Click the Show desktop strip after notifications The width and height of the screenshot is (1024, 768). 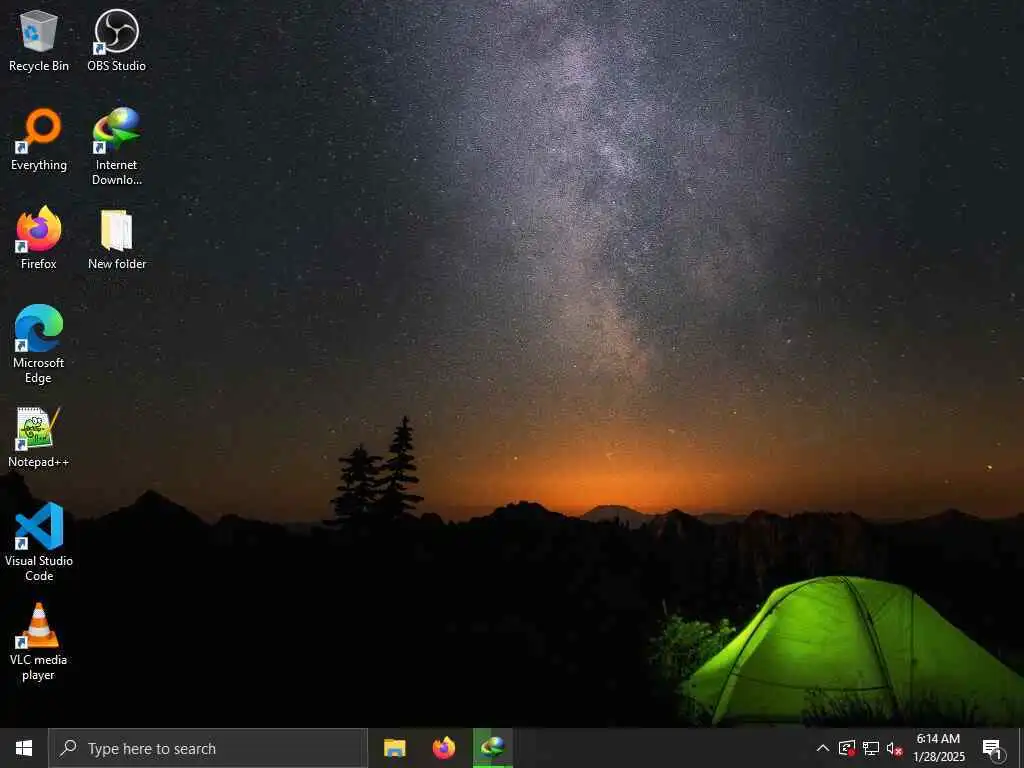point(1021,748)
